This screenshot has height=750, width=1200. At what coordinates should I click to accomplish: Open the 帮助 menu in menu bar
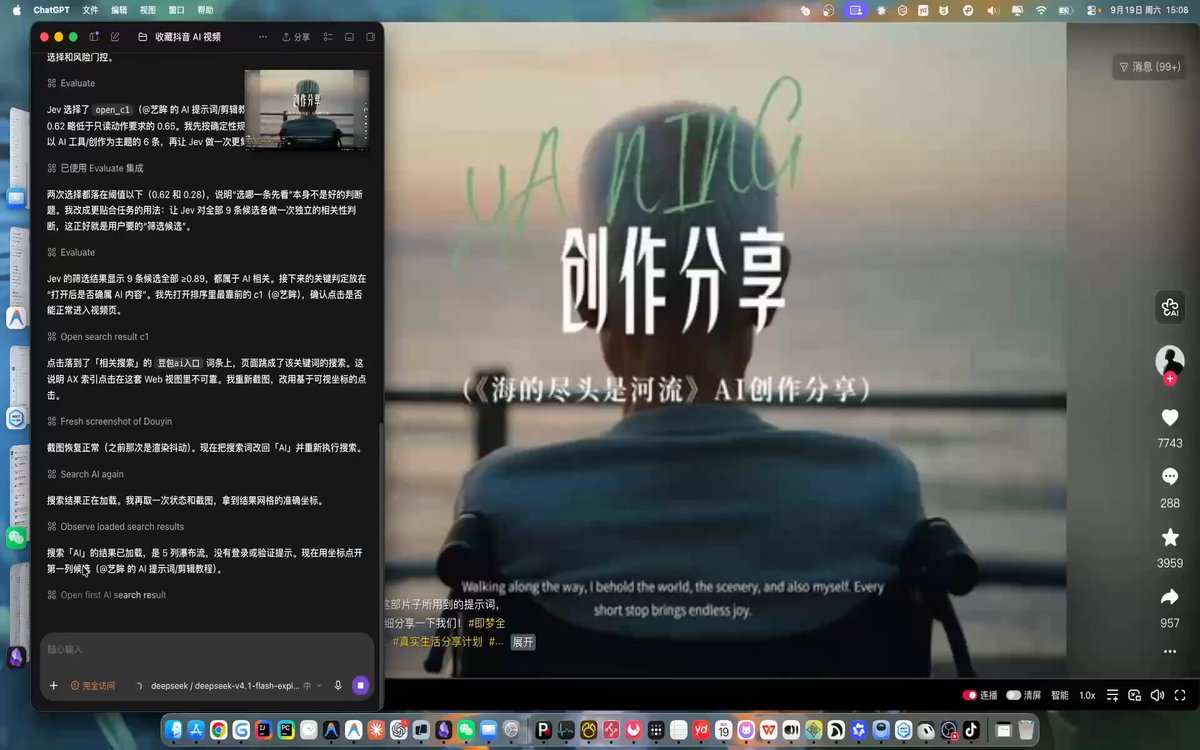[206, 9]
